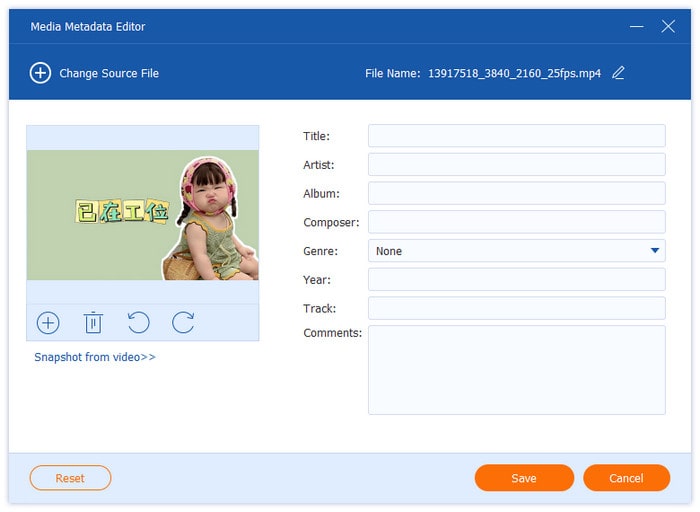The image size is (700, 512).
Task: Click the video cover thumbnail preview
Action: click(142, 215)
